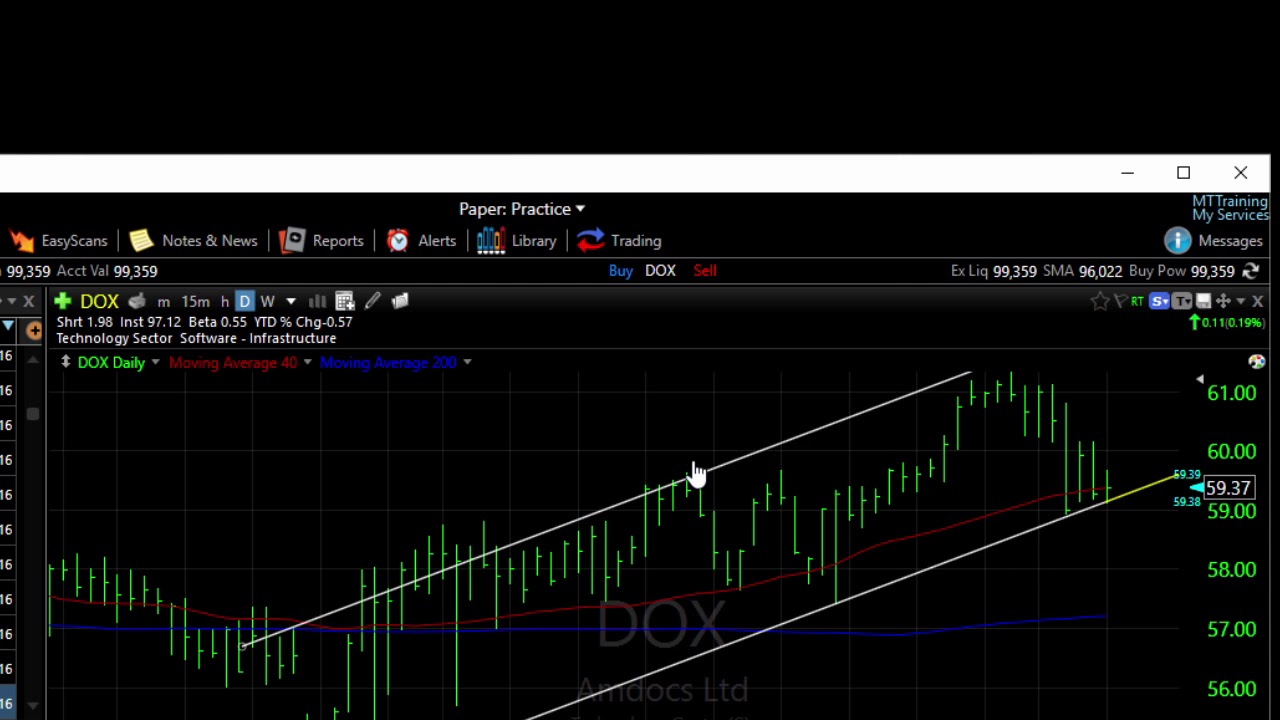Open the chart folder icon
Image resolution: width=1280 pixels, height=720 pixels.
(400, 301)
